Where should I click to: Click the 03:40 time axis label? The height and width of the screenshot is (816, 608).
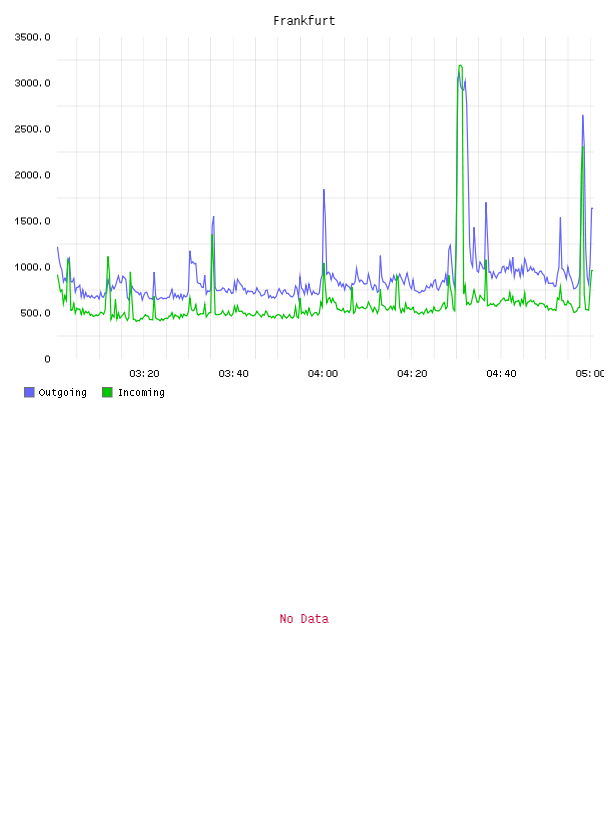[233, 374]
